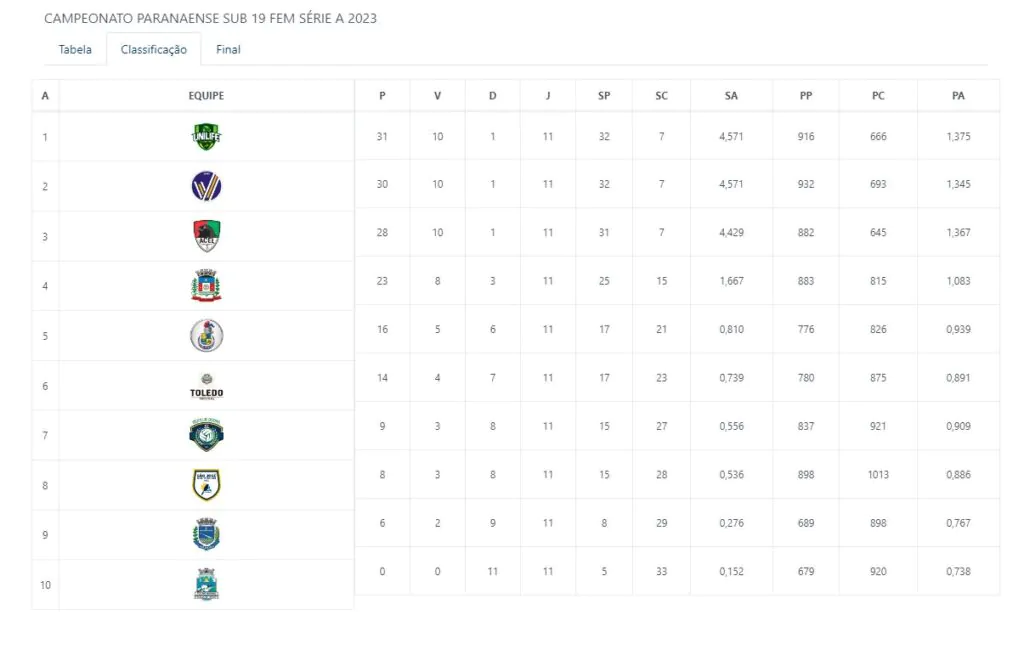Click the P points column header
The height and width of the screenshot is (655, 1024).
382,96
